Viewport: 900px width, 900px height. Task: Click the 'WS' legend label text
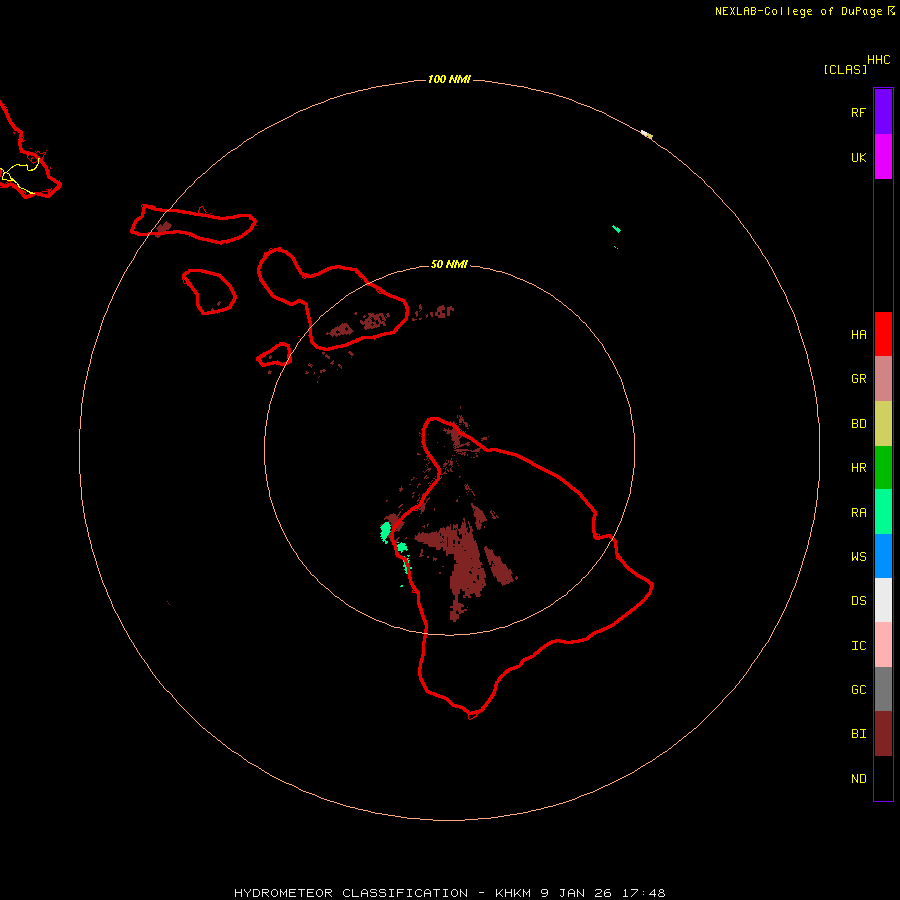click(858, 557)
